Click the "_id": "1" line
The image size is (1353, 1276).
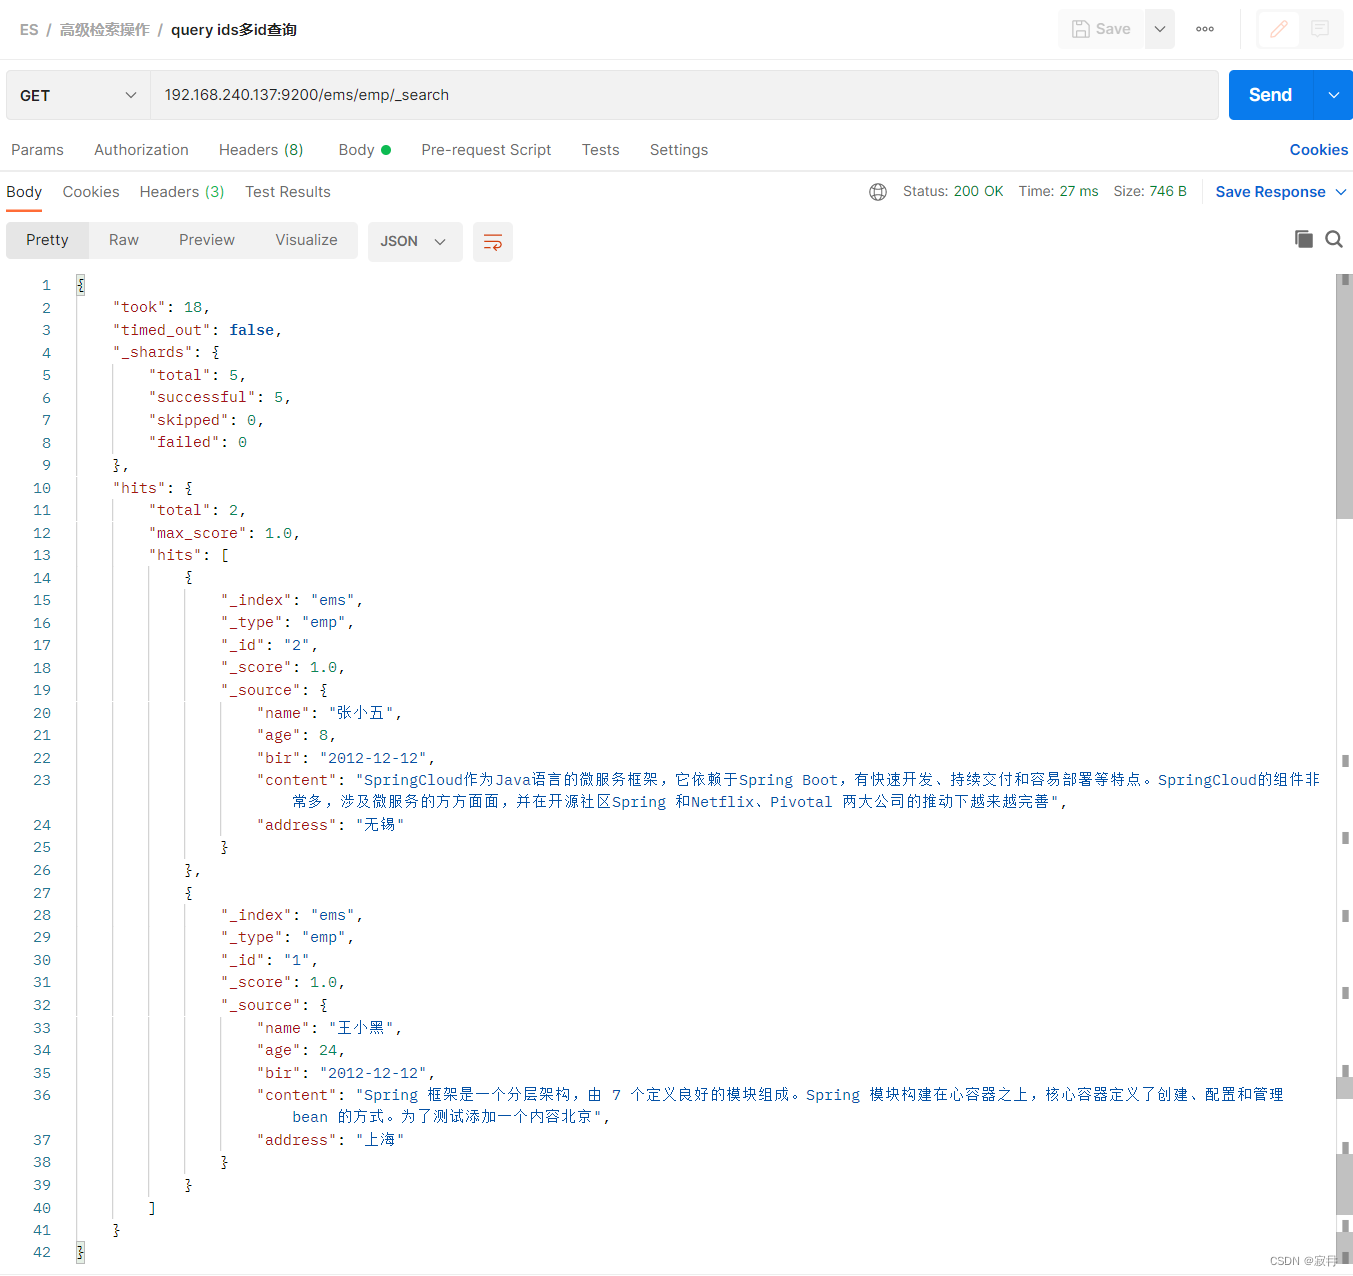point(269,960)
